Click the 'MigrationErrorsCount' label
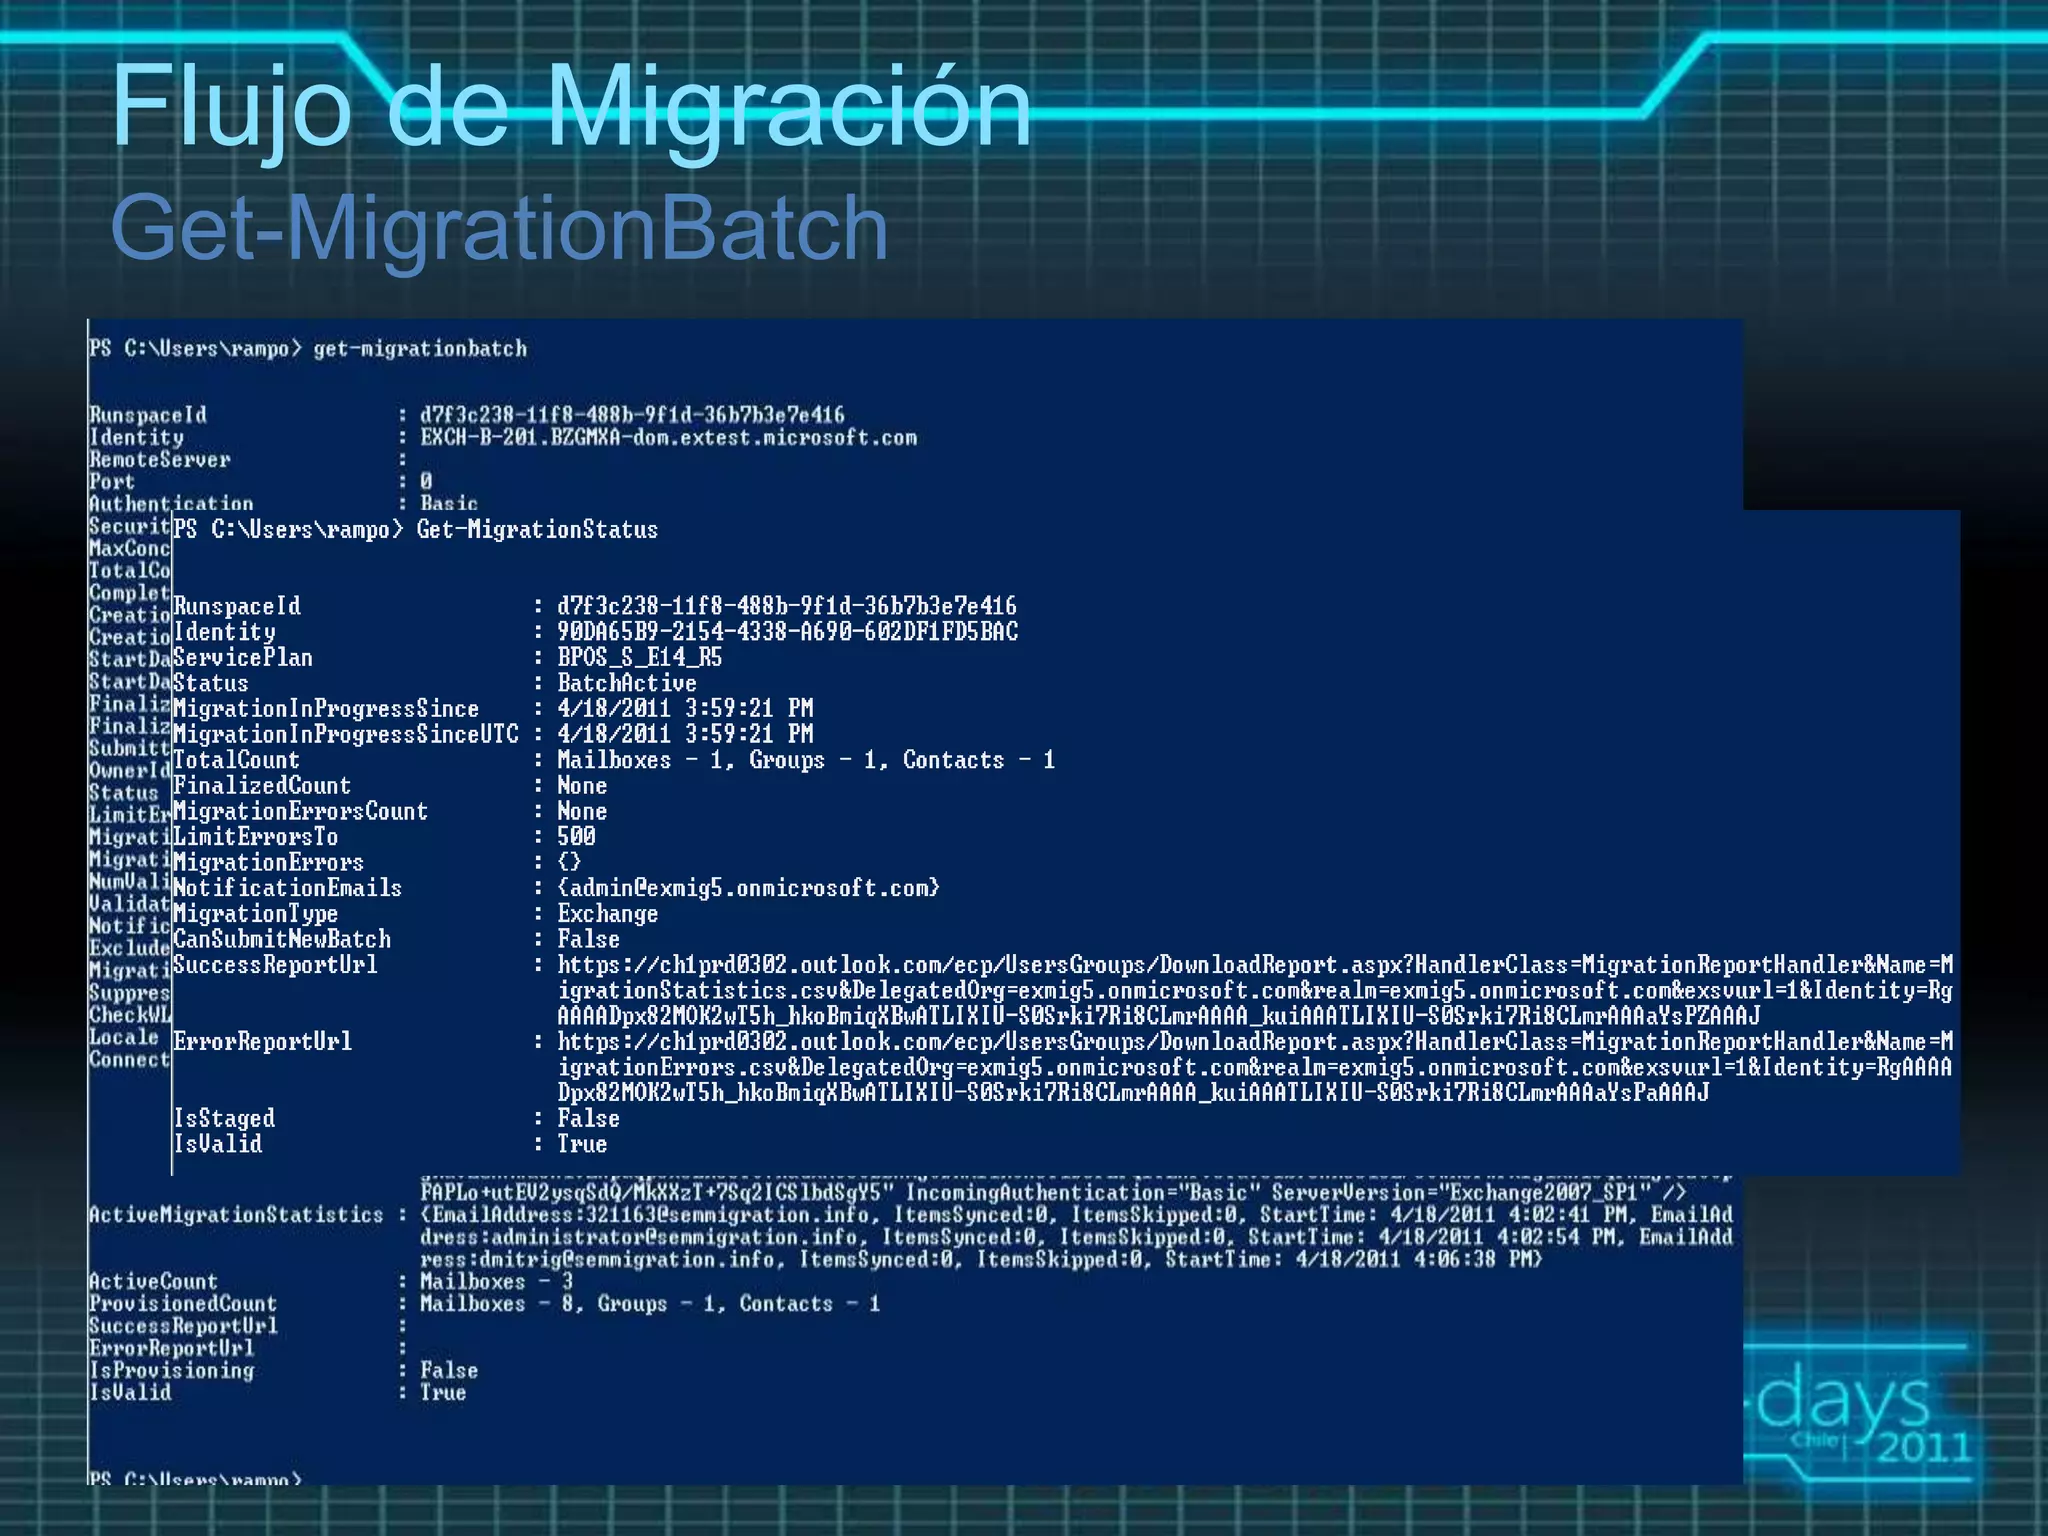This screenshot has width=2048, height=1536. [x=300, y=812]
